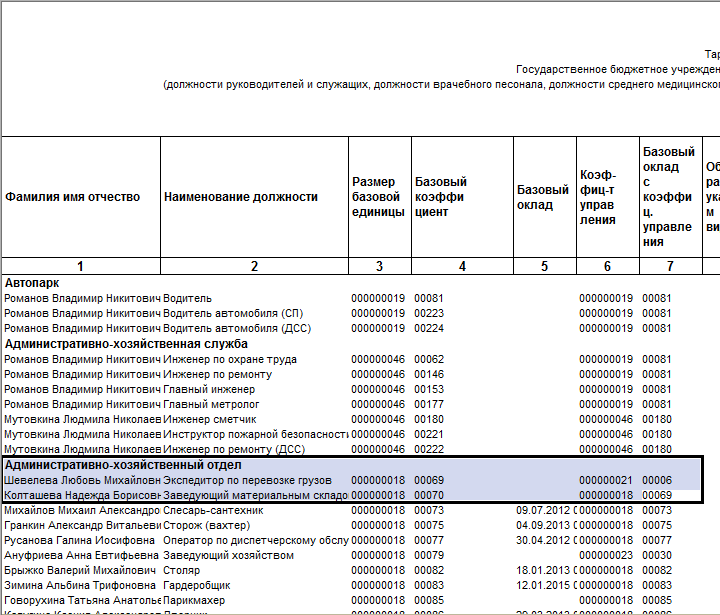Click column number 1 cell

(x=81, y=266)
